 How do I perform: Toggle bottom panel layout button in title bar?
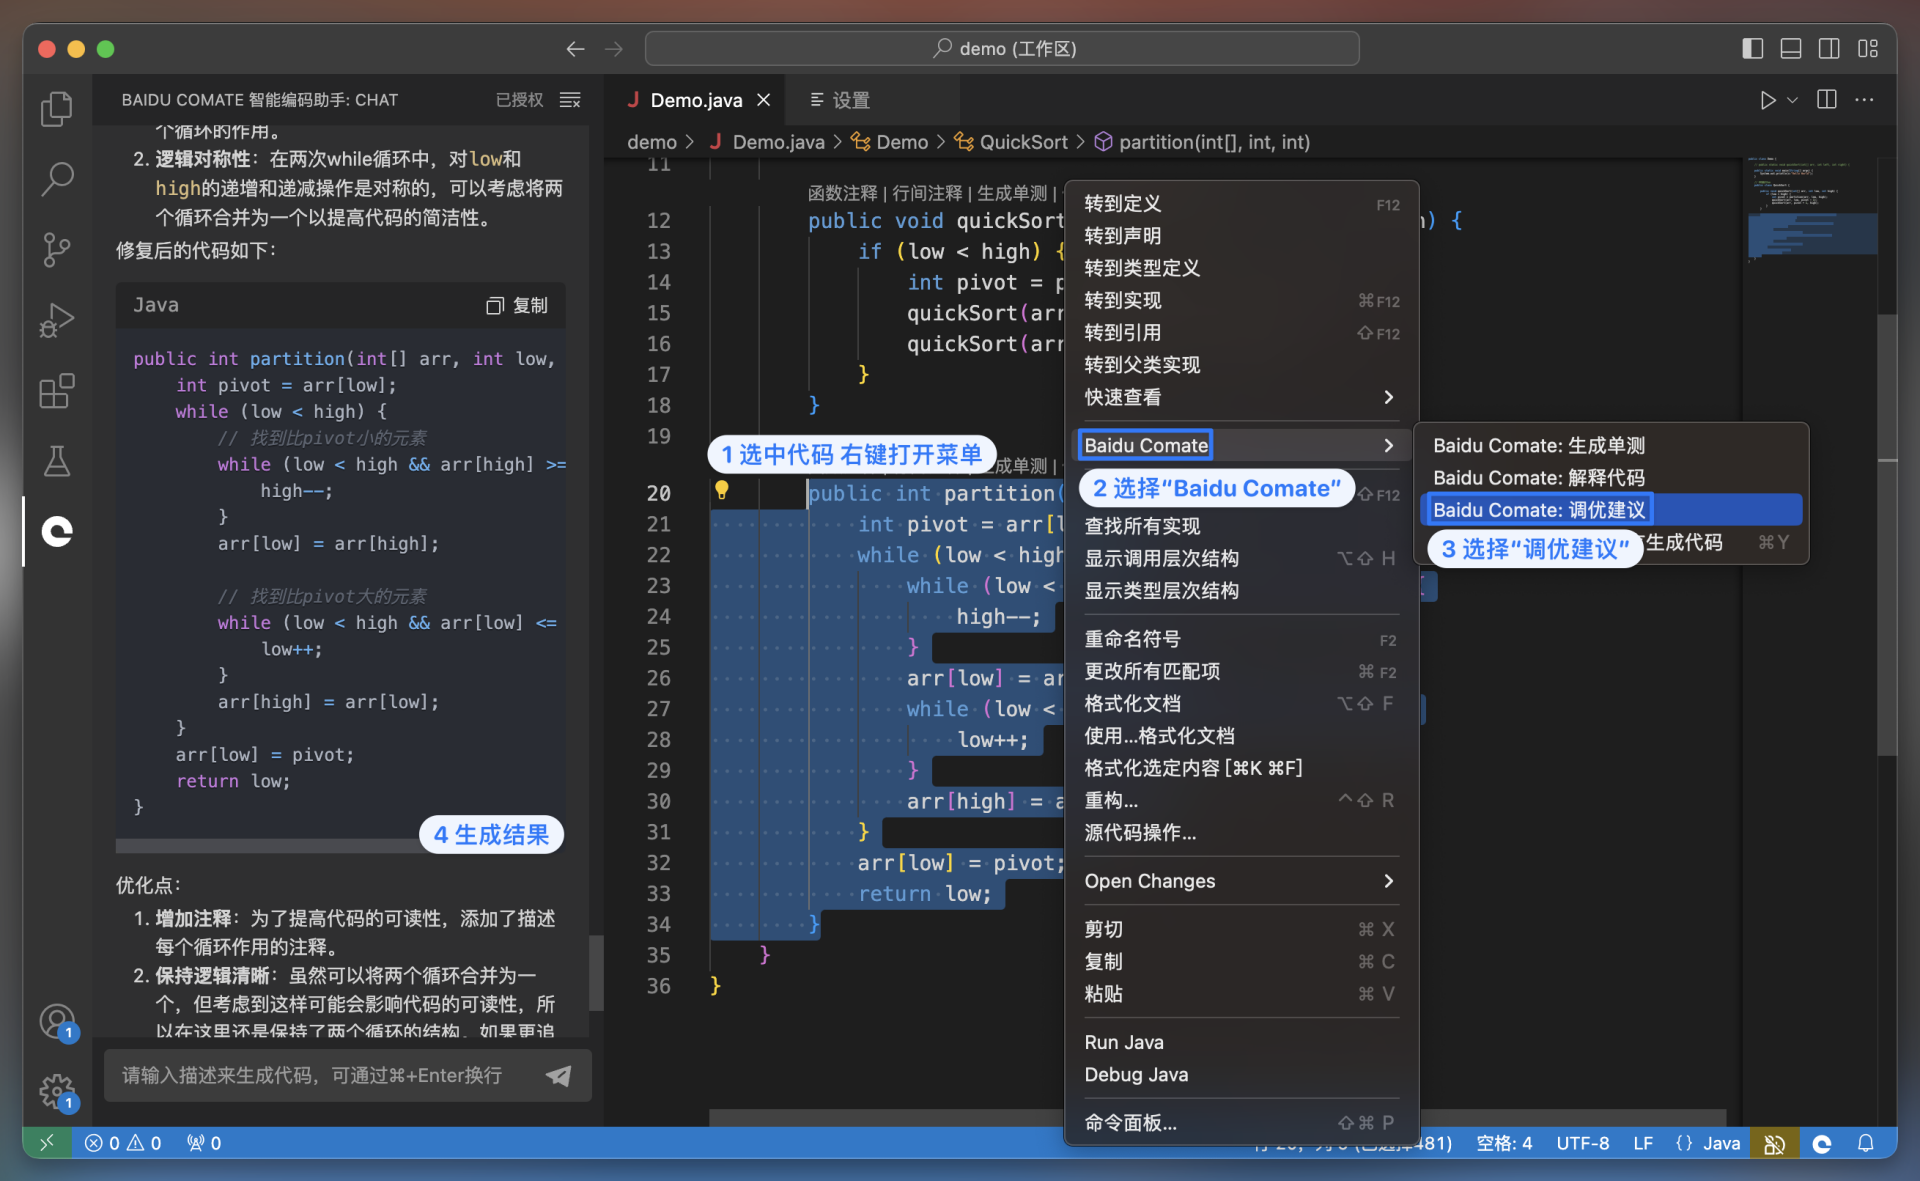tap(1791, 48)
